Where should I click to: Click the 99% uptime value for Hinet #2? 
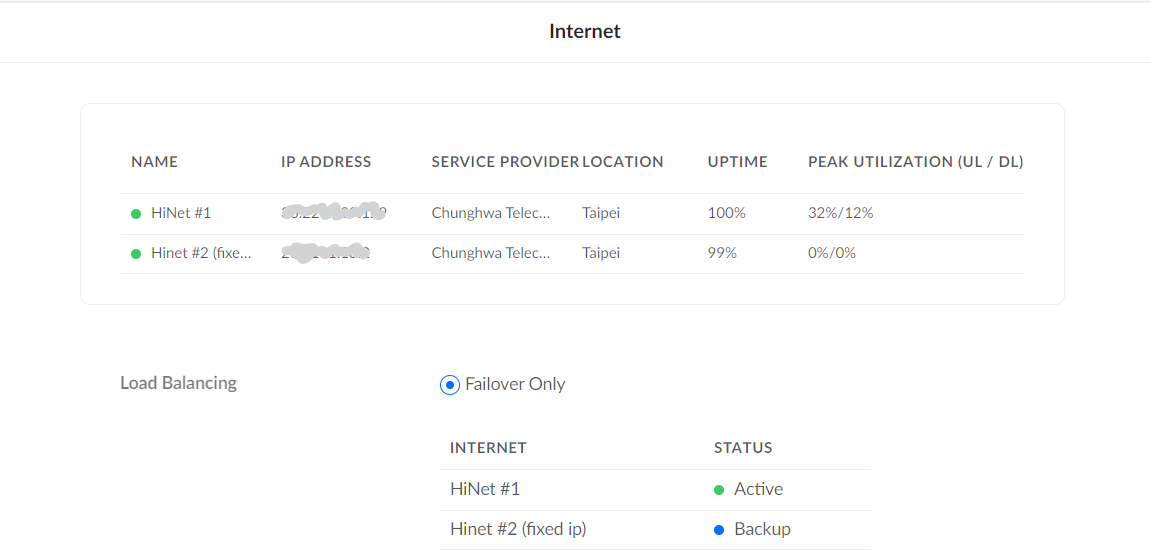click(x=722, y=253)
